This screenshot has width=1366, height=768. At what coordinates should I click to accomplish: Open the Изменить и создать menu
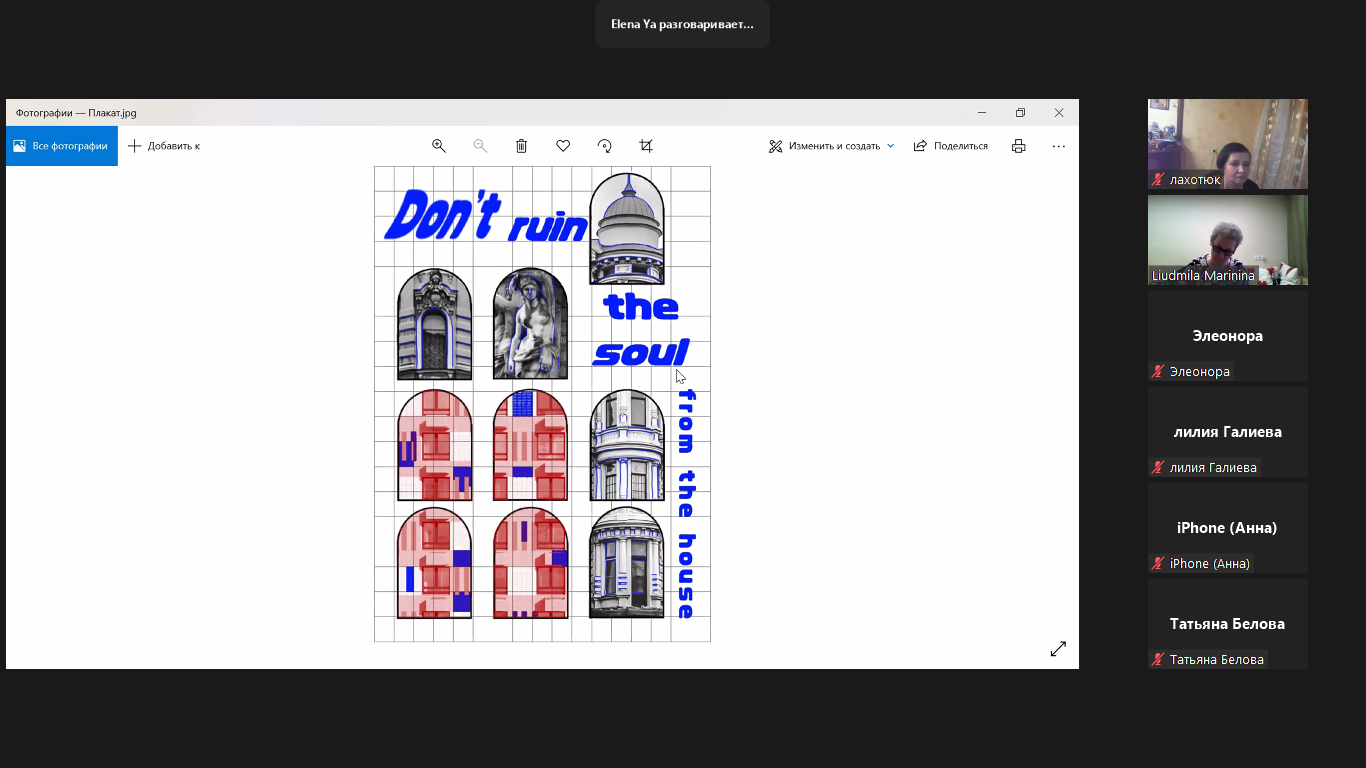831,146
